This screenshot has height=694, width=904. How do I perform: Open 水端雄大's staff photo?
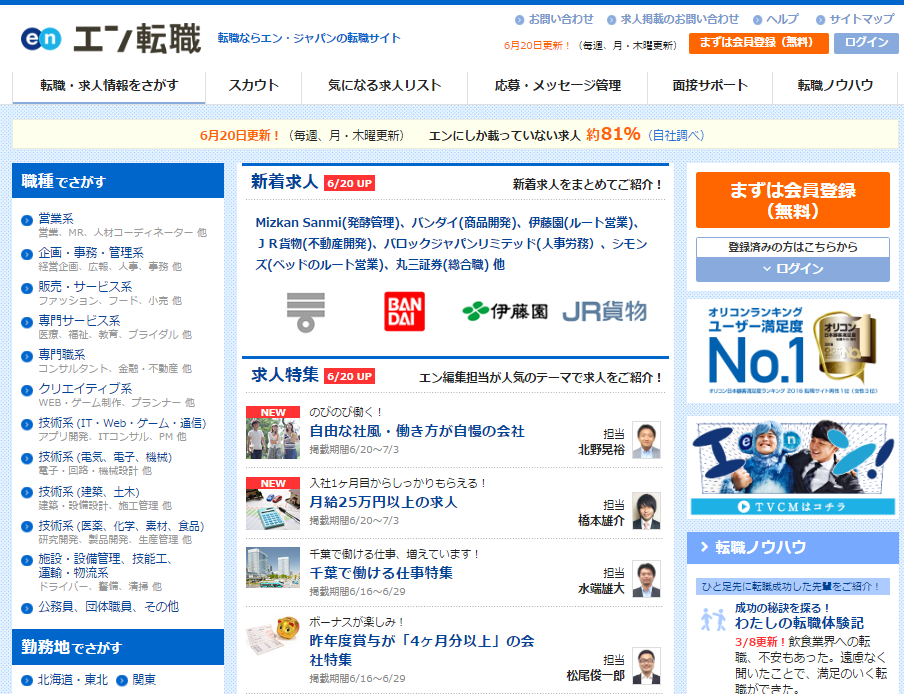(x=646, y=579)
